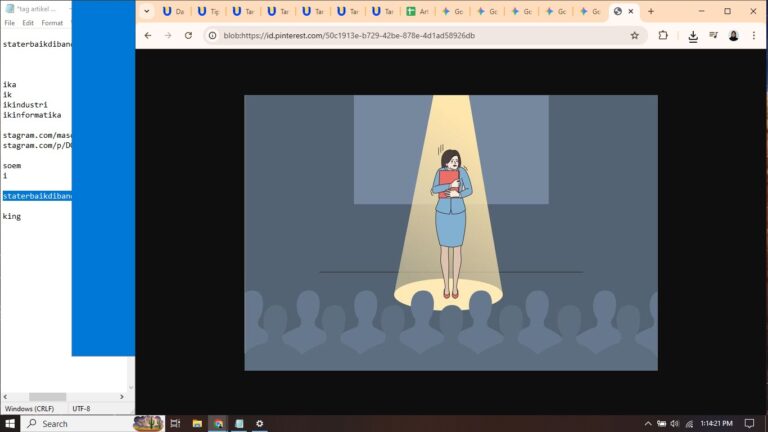Open the Chrome profile avatar
The height and width of the screenshot is (432, 768).
coord(733,35)
